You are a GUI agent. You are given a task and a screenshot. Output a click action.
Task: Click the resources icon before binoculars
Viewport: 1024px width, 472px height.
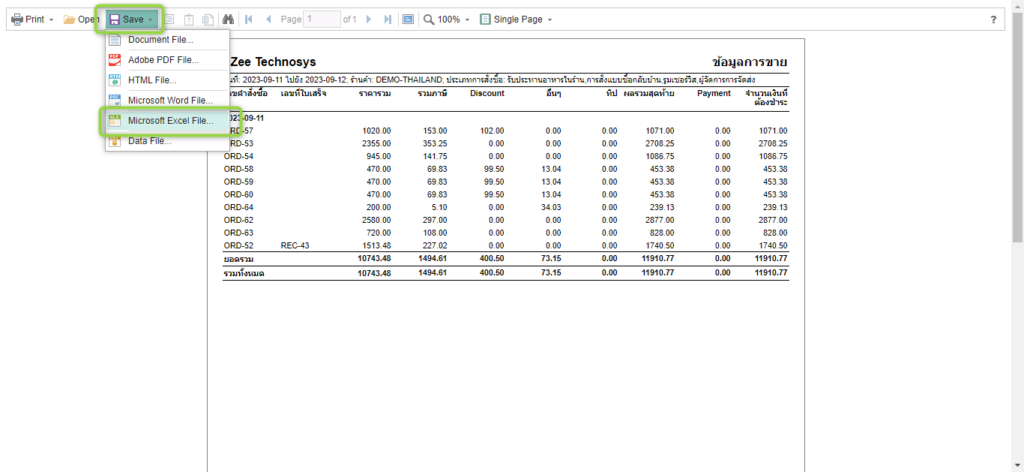pos(208,20)
